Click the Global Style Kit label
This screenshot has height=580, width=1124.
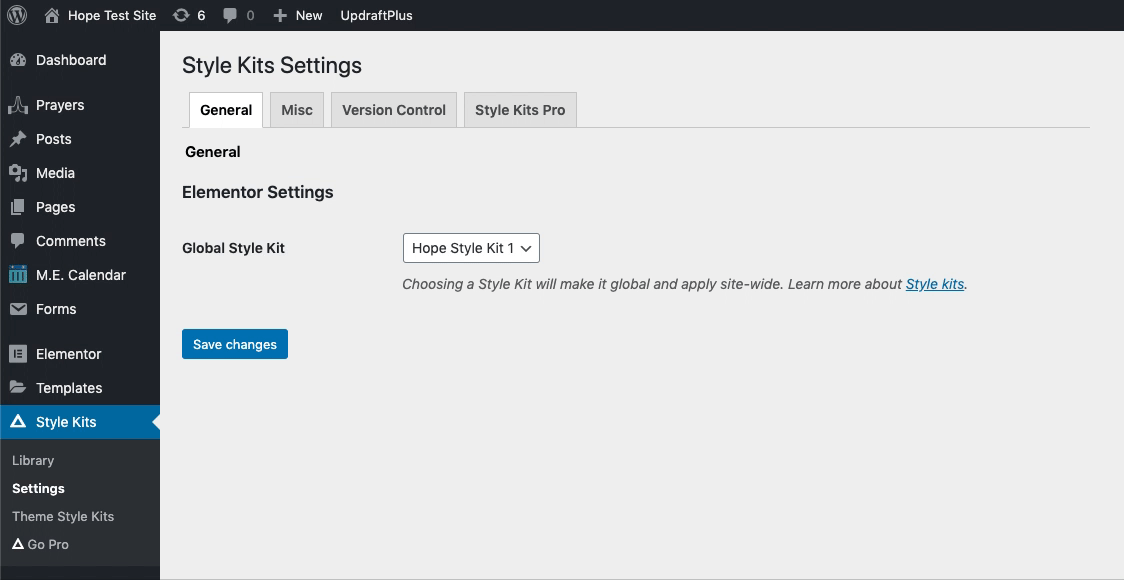coord(234,248)
